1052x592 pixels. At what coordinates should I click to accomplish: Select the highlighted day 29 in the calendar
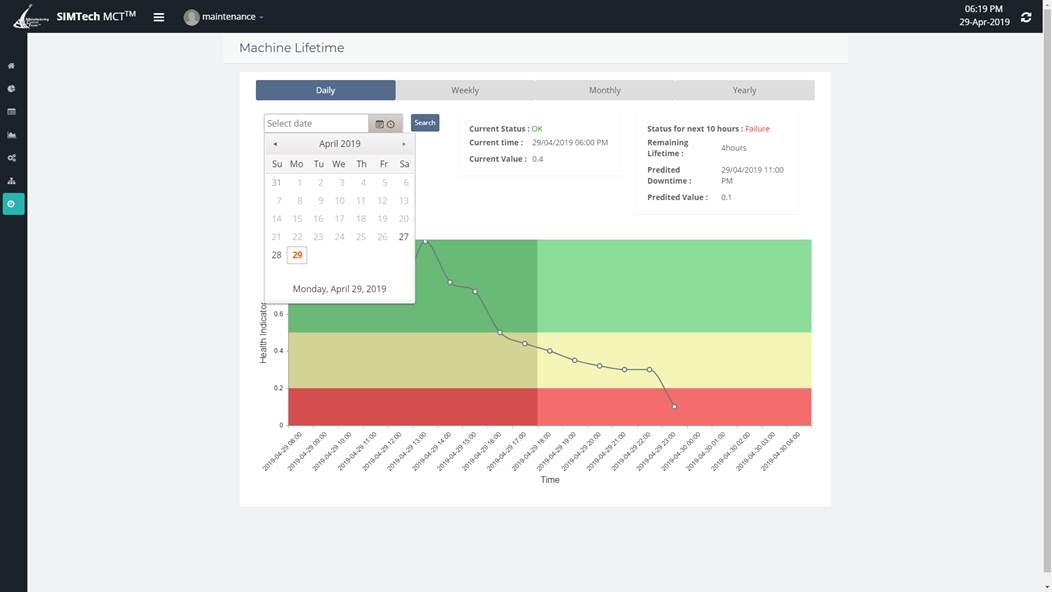[297, 255]
